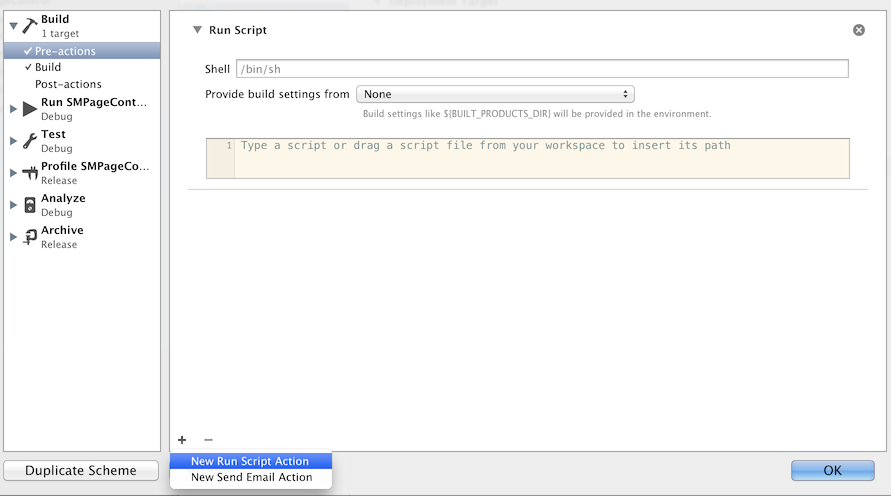Expand the Profile SMPageCo... section
The height and width of the screenshot is (496, 891).
pos(13,173)
